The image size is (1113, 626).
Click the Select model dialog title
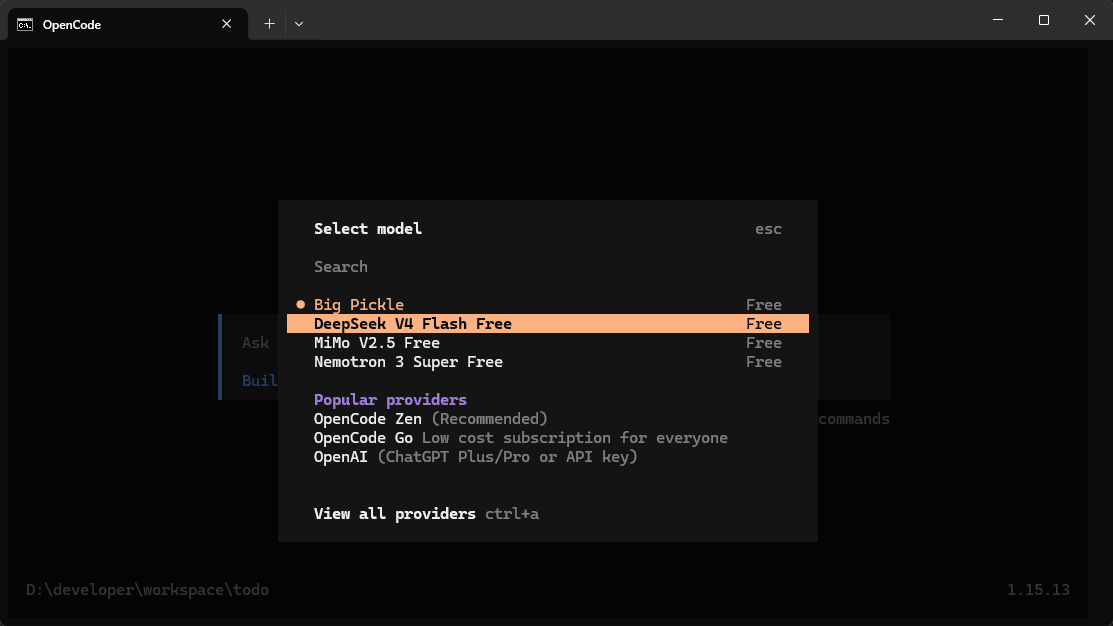(368, 229)
